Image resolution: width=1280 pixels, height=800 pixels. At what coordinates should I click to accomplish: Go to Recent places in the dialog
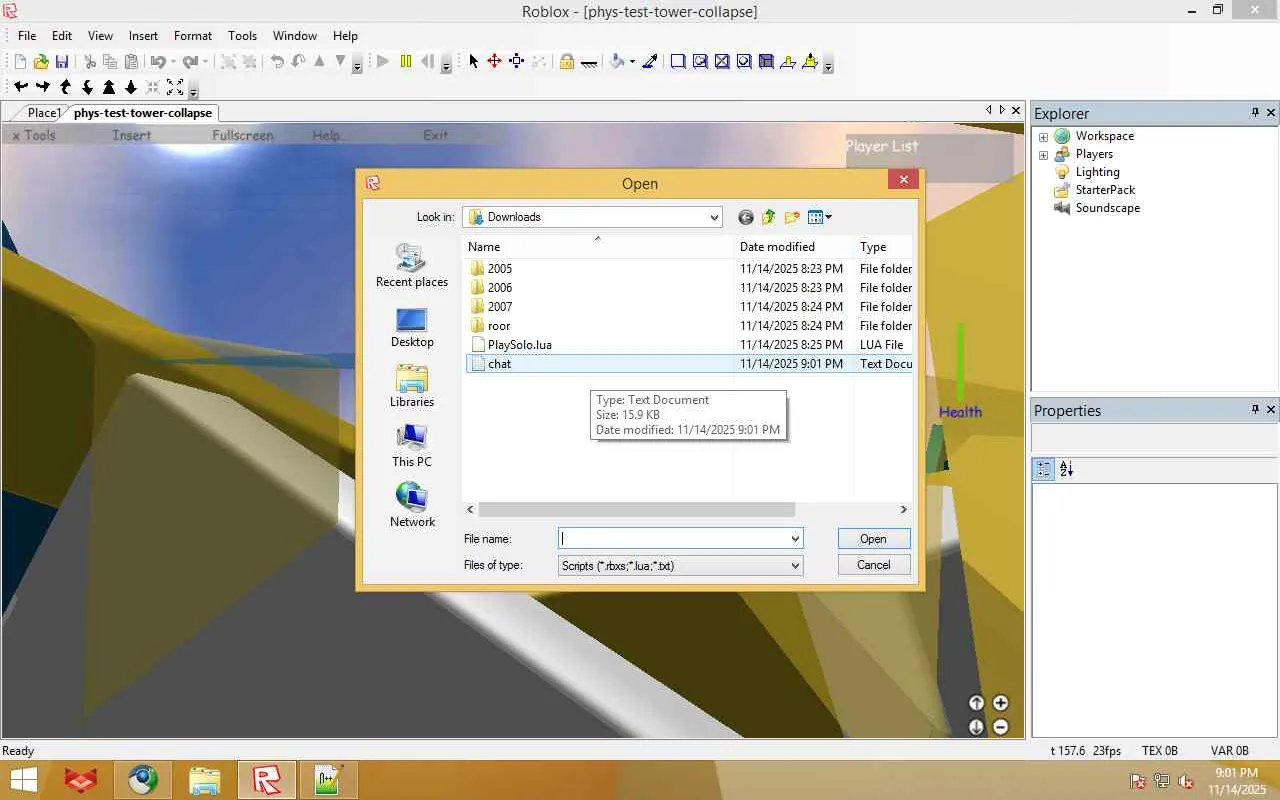click(x=412, y=266)
